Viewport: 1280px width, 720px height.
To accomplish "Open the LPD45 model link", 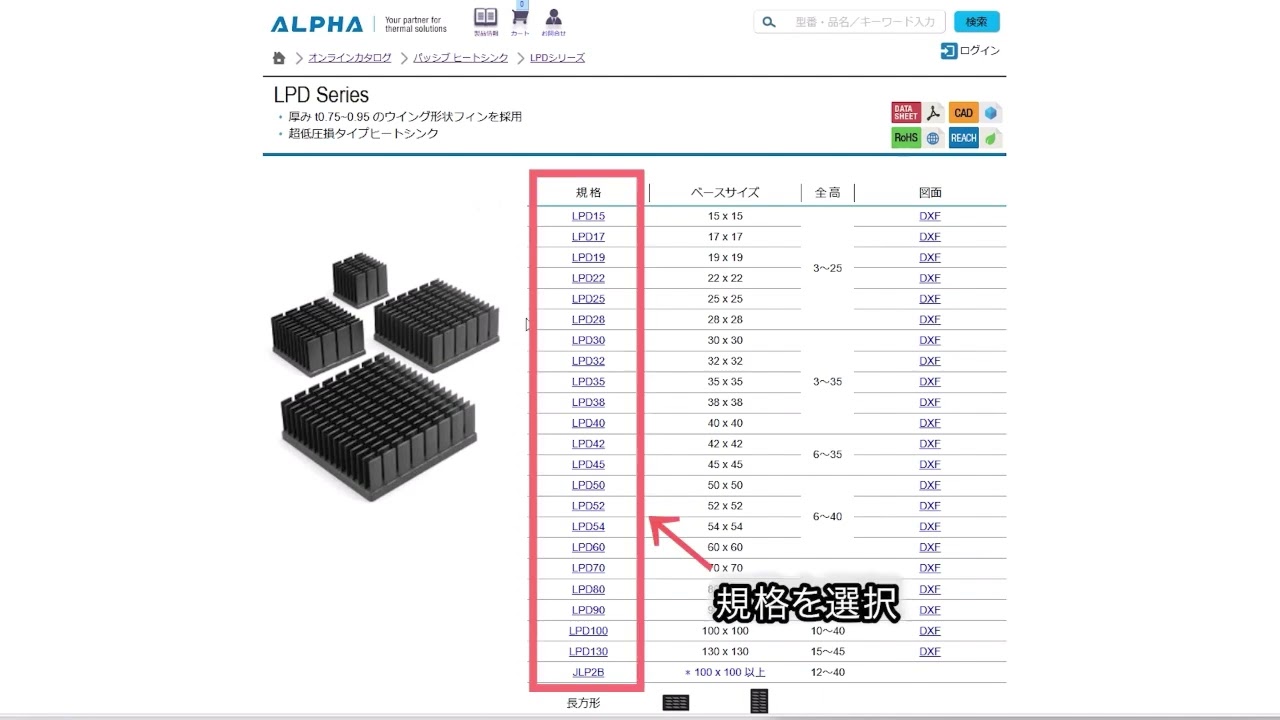I will click(x=588, y=465).
